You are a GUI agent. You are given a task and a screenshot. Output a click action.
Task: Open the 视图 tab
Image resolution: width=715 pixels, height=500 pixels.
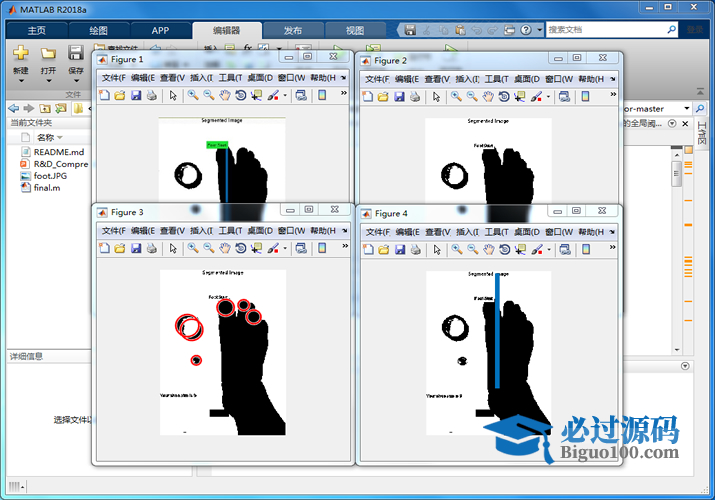(x=355, y=31)
